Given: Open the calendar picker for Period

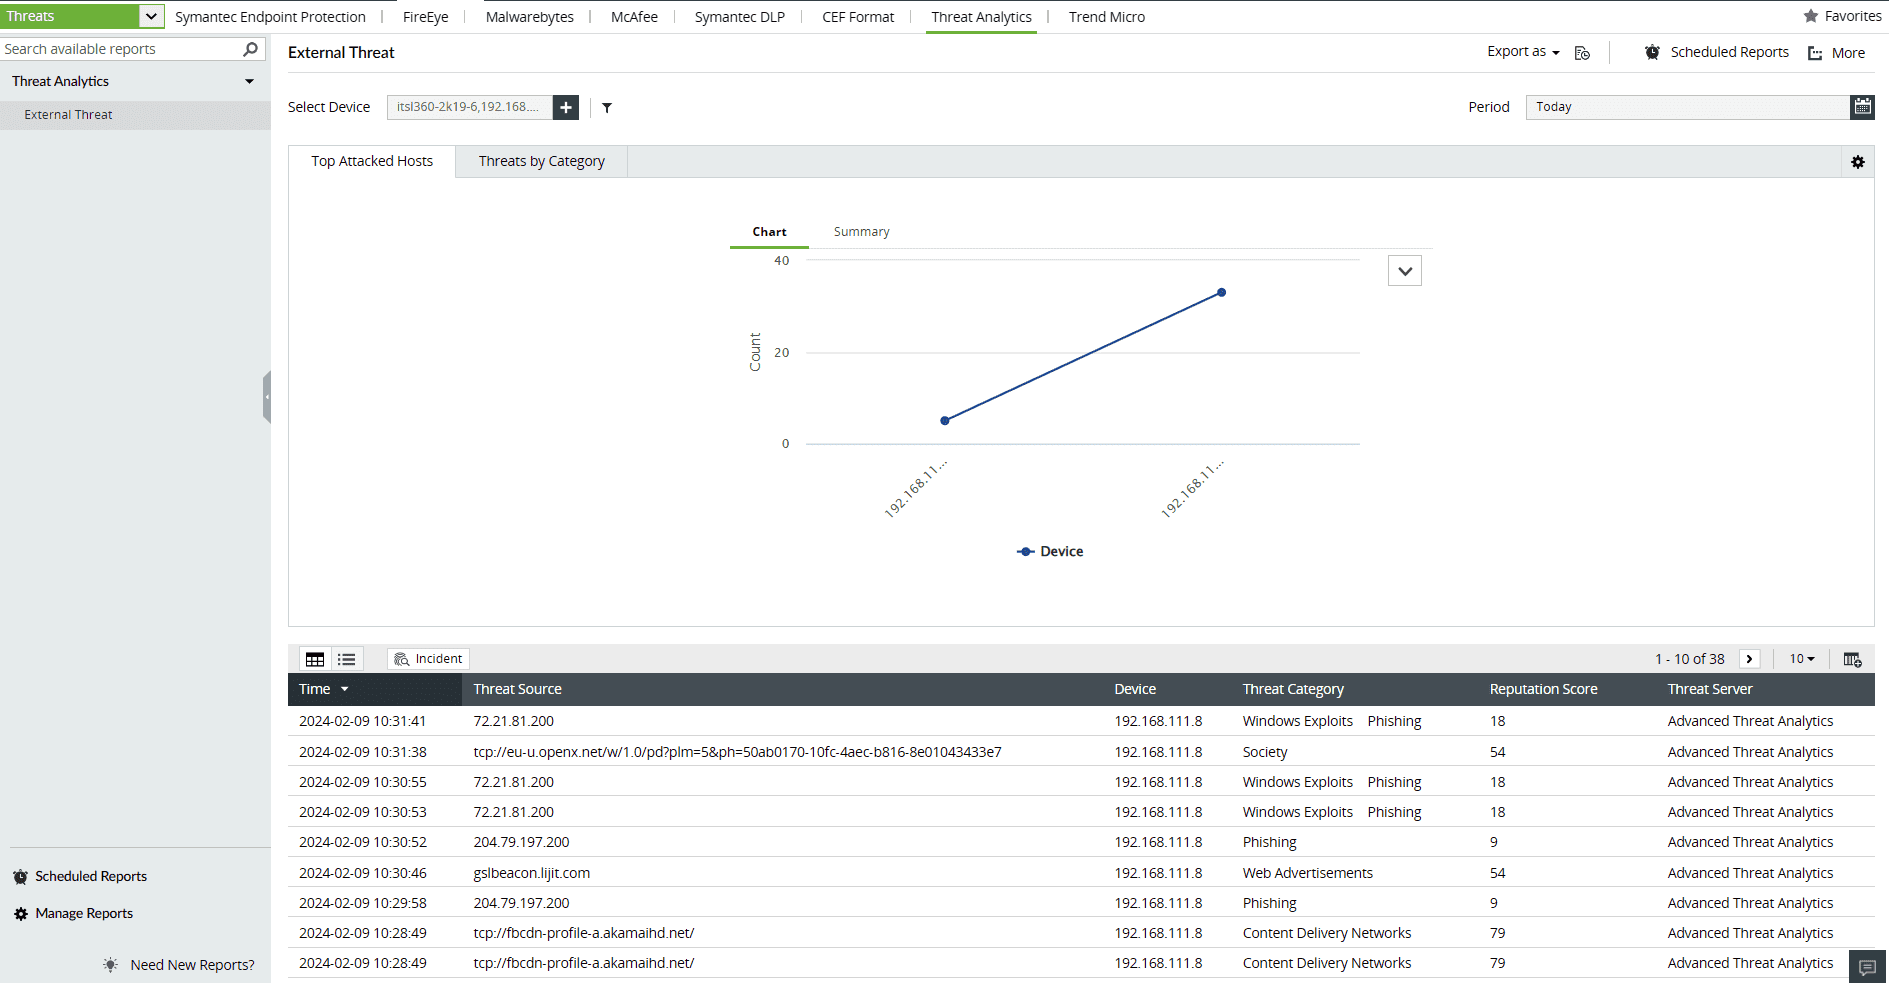Looking at the screenshot, I should tap(1862, 106).
